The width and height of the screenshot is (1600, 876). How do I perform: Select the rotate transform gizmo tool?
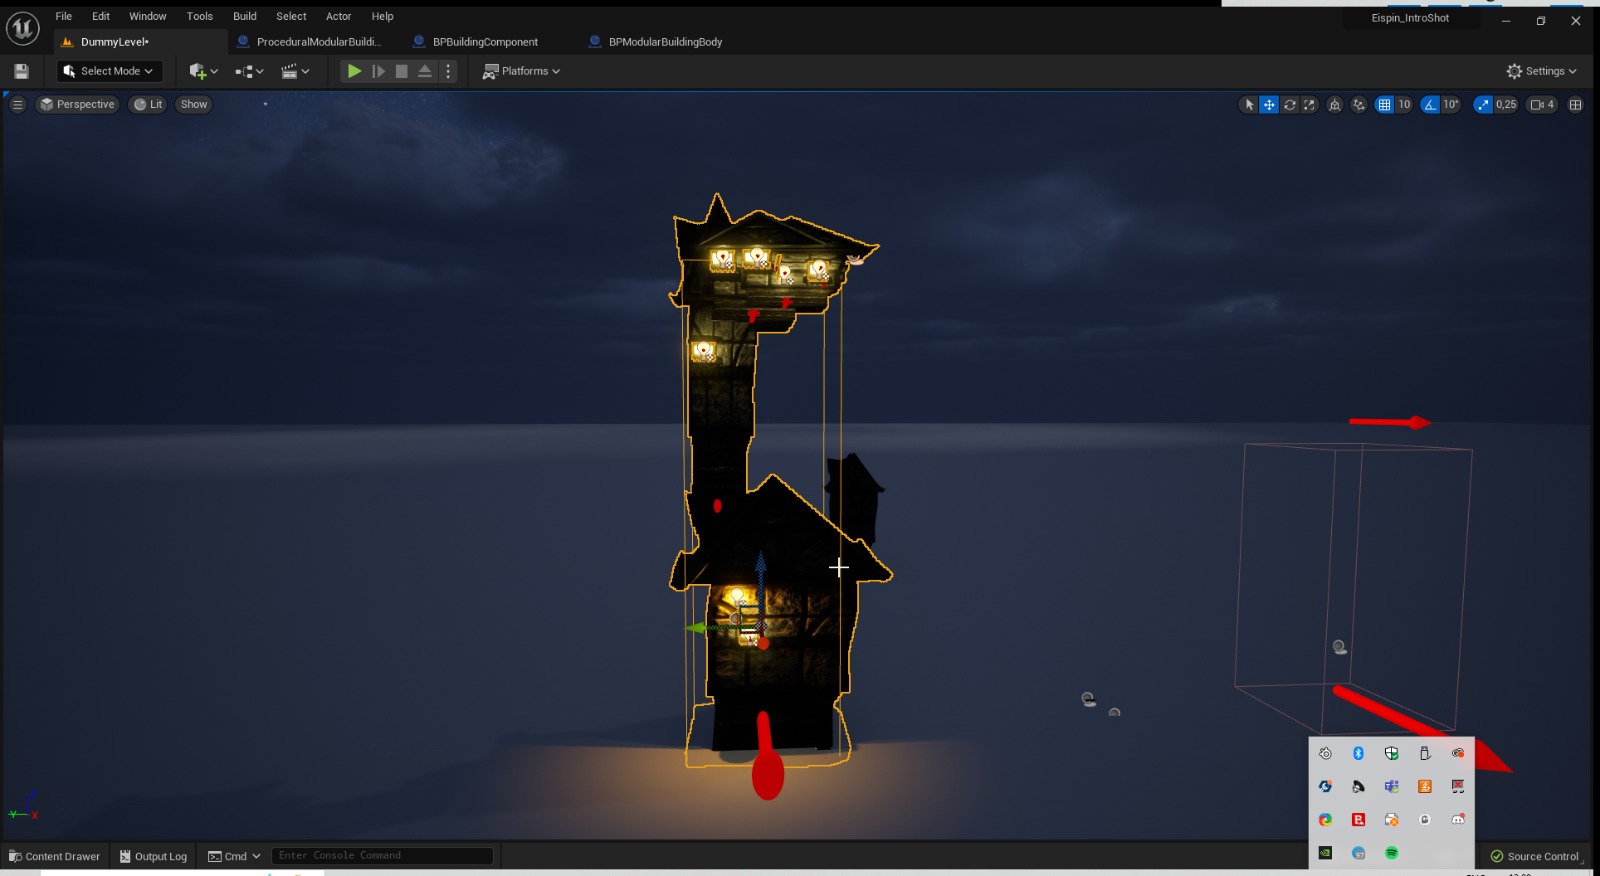1290,105
